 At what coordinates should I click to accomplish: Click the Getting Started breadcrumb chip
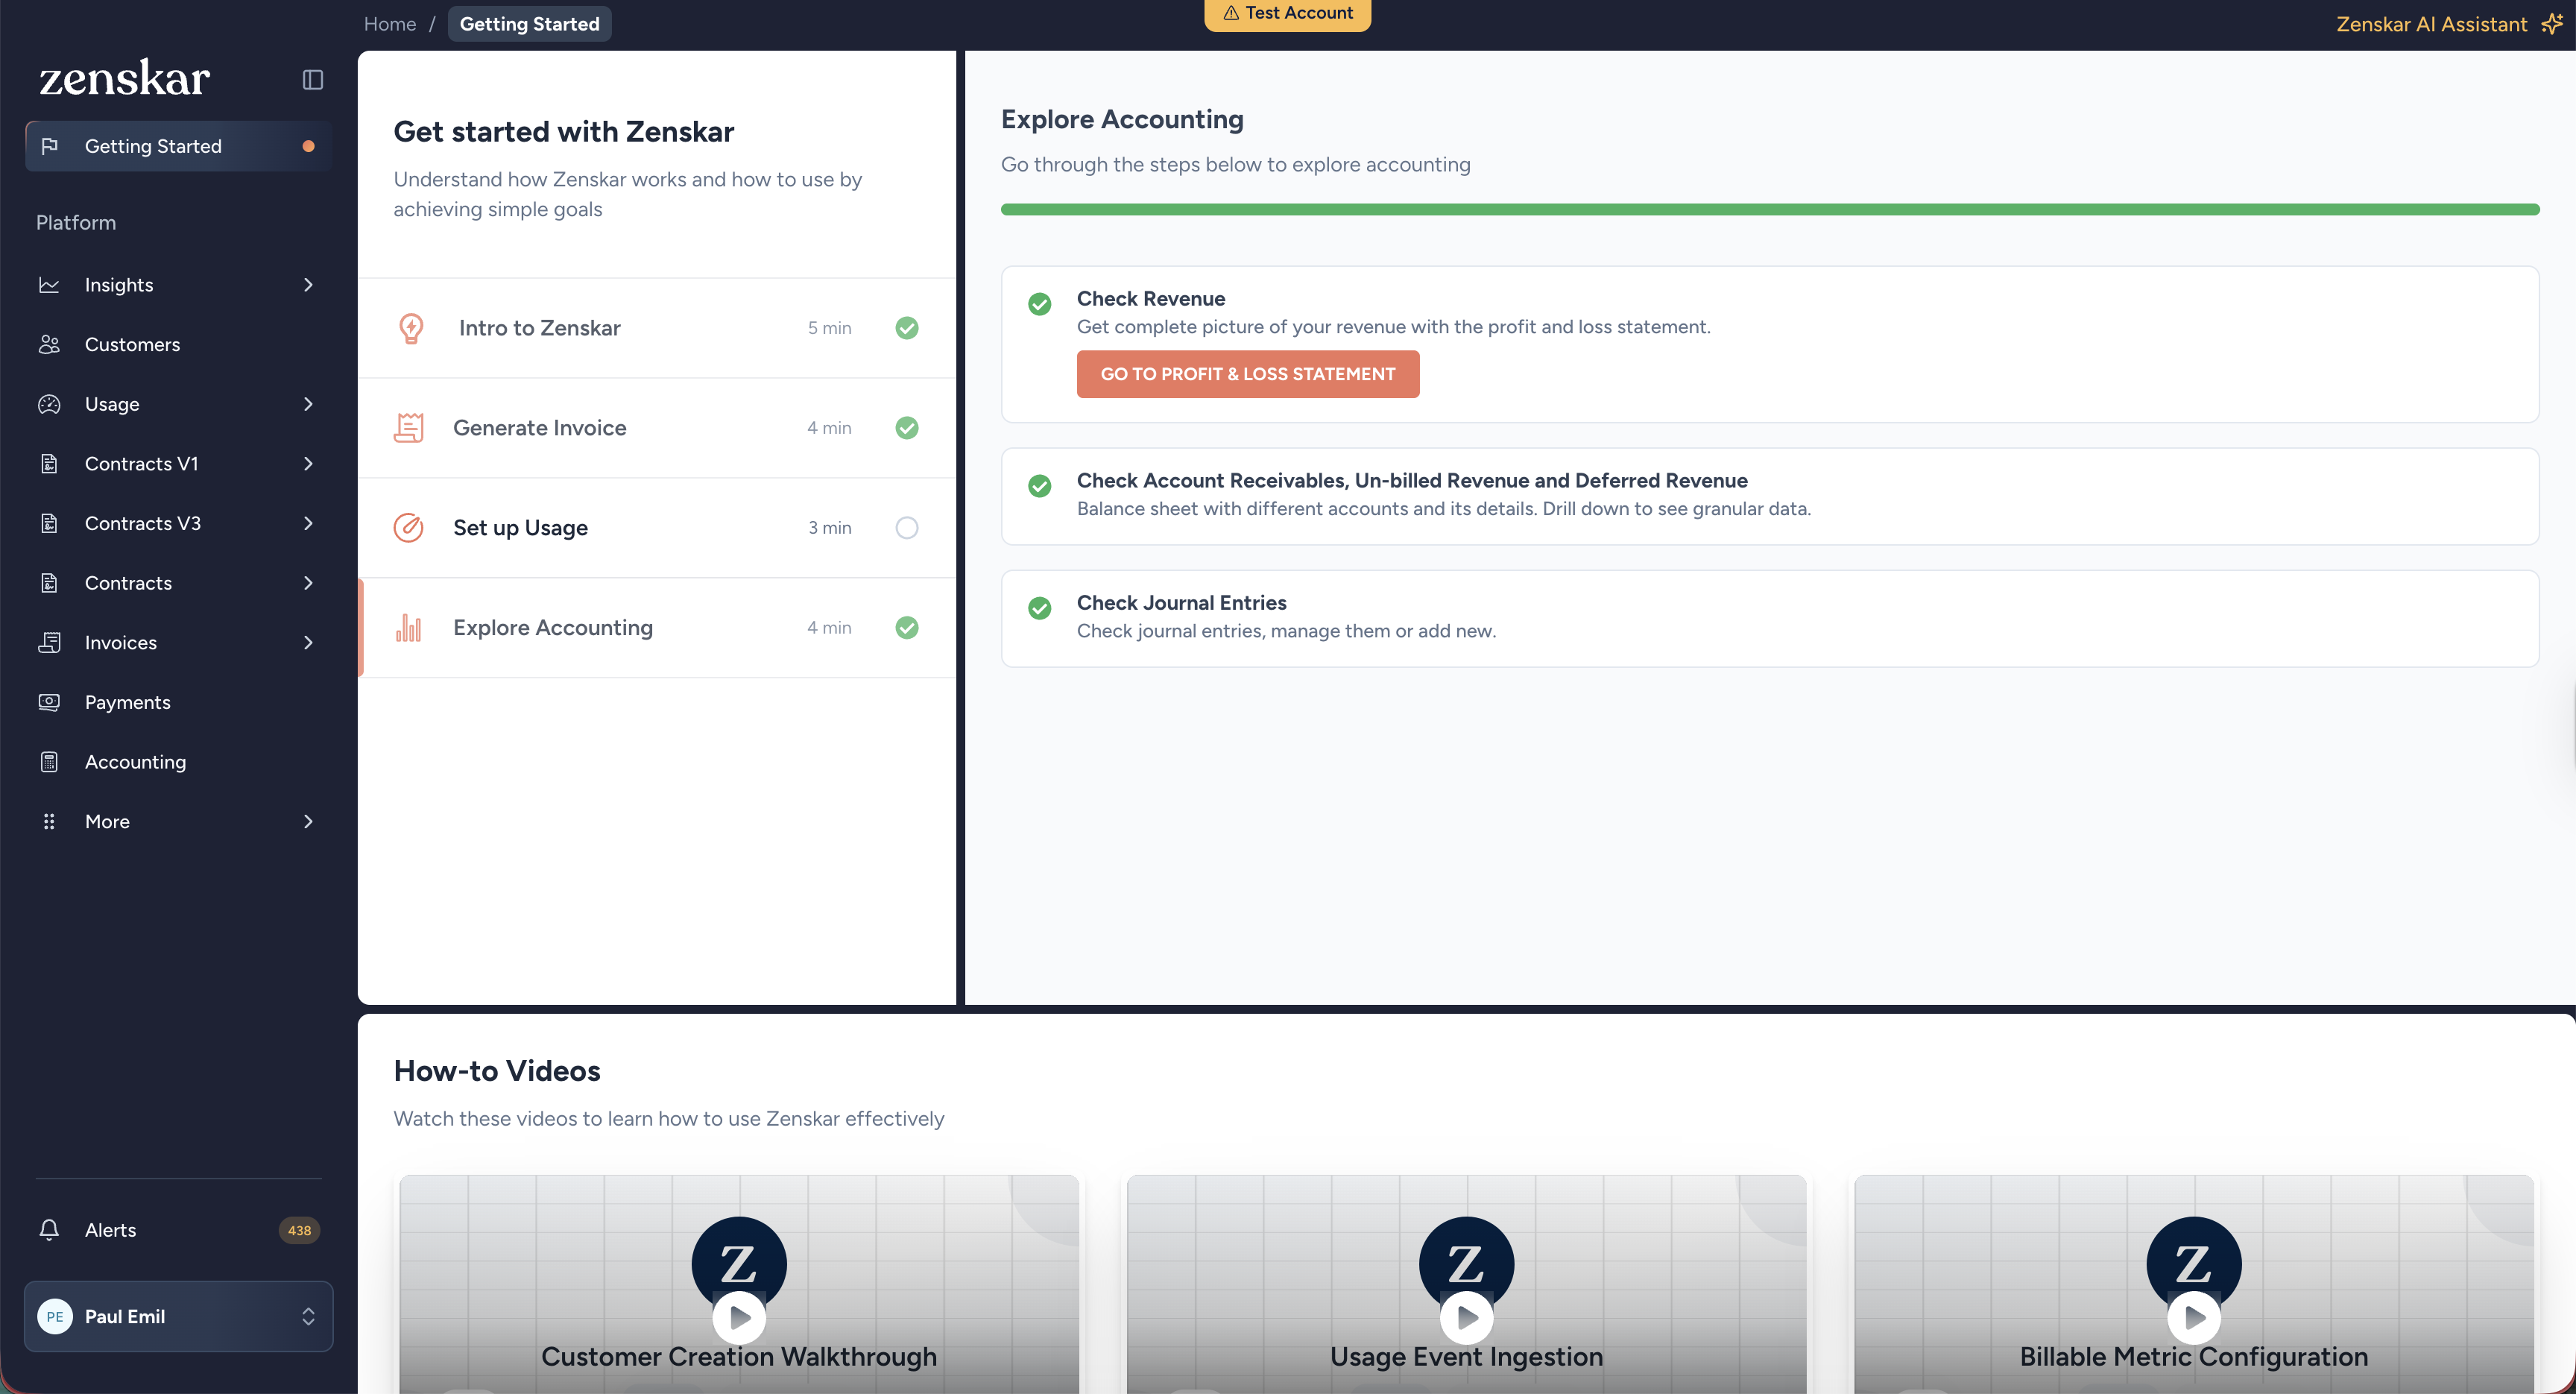529,24
